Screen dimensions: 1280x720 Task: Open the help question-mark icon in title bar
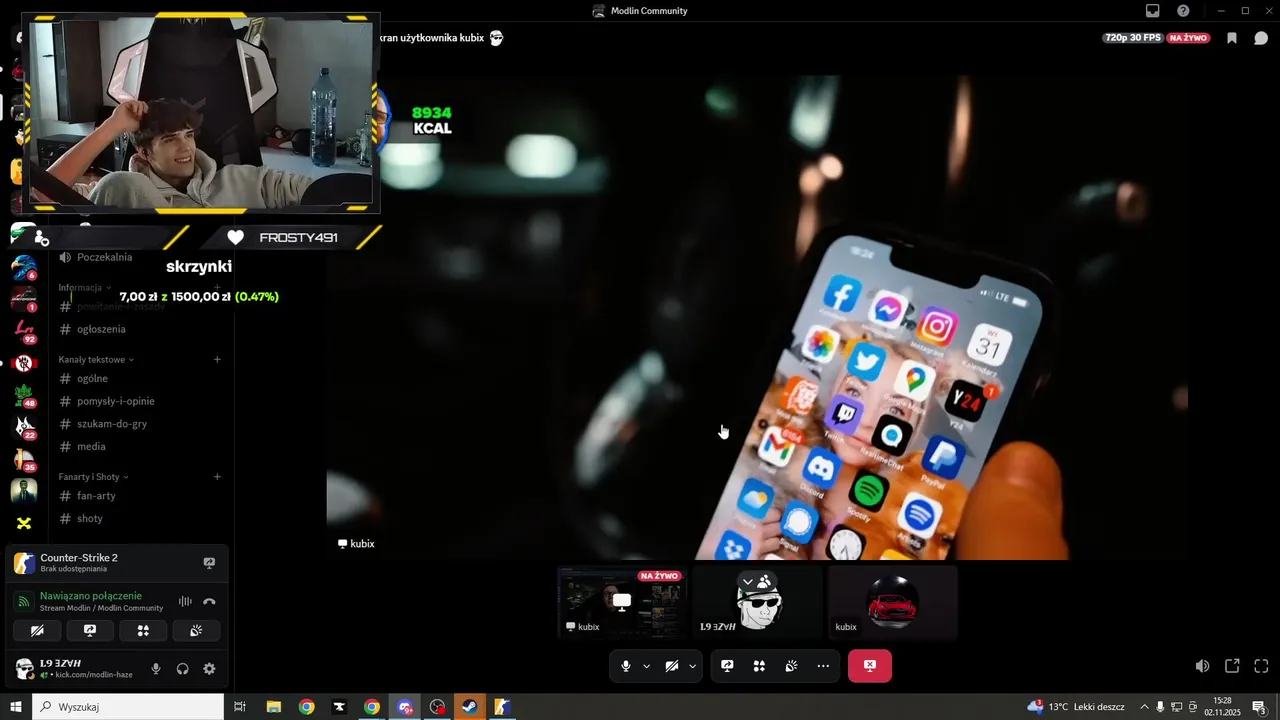point(1183,11)
